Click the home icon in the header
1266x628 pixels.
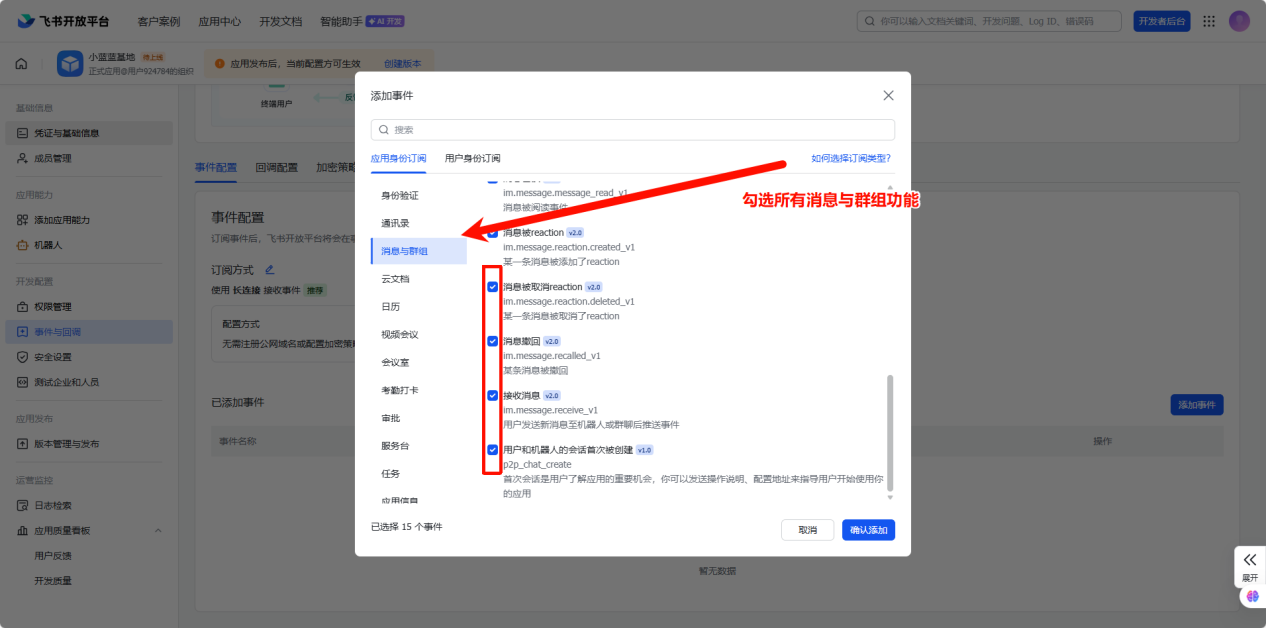(21, 64)
